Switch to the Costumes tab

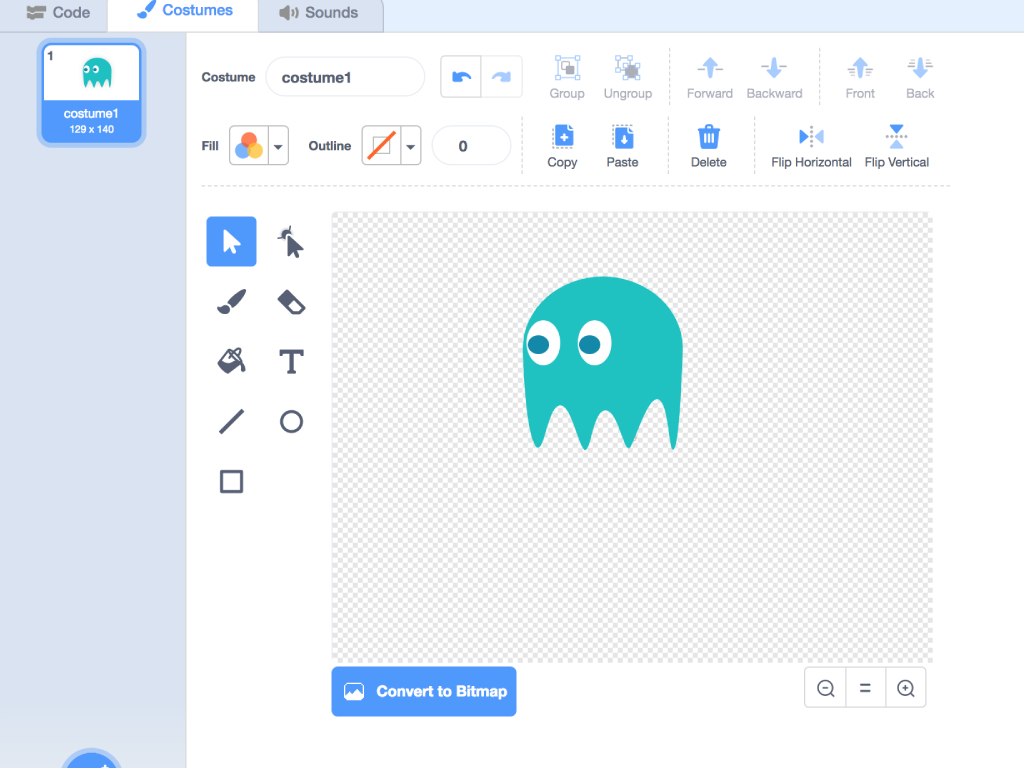pos(184,12)
